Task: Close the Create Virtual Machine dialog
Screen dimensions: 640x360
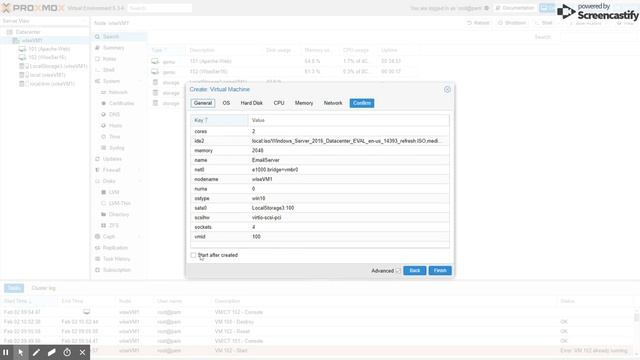Action: pos(447,89)
